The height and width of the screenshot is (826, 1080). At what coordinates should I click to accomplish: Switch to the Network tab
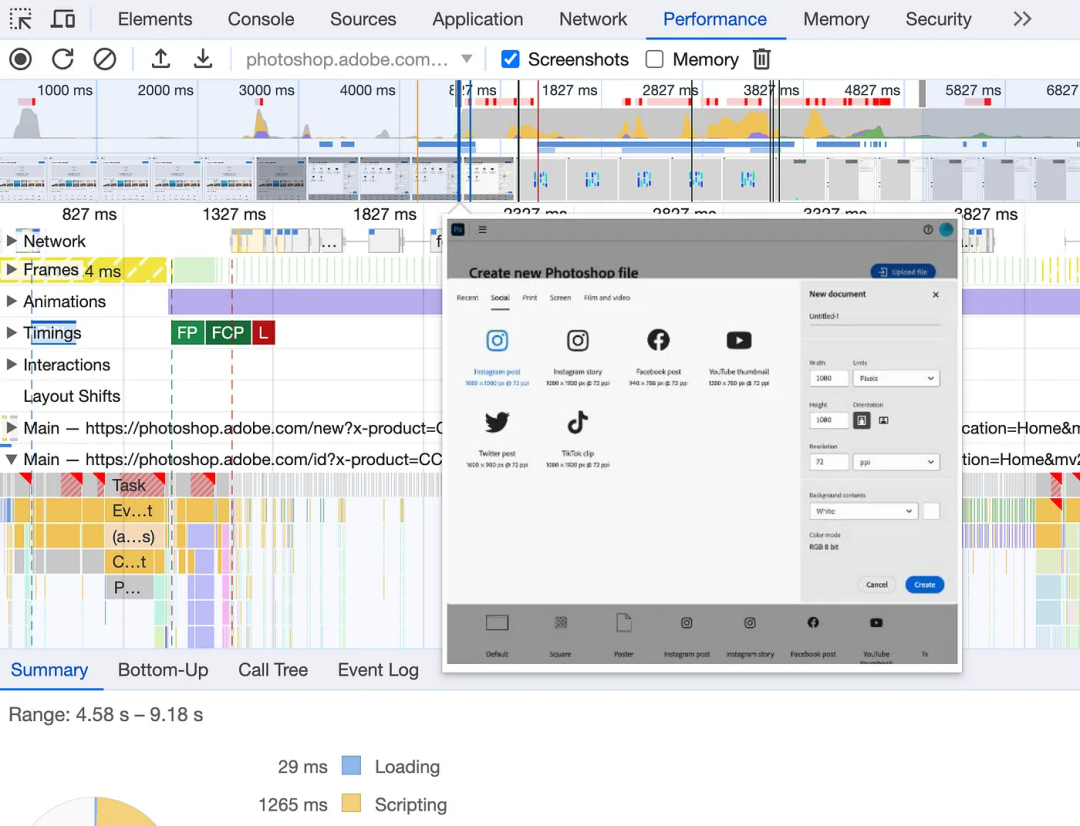point(593,19)
